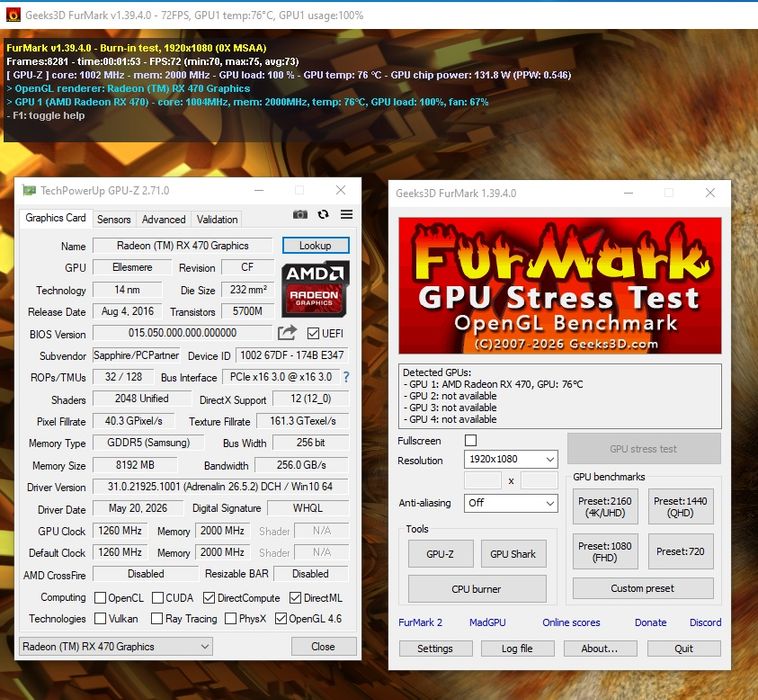Screen dimensions: 758x700
Task: Open the GPU selector dropdown in GPU-Z
Action: pos(116,646)
